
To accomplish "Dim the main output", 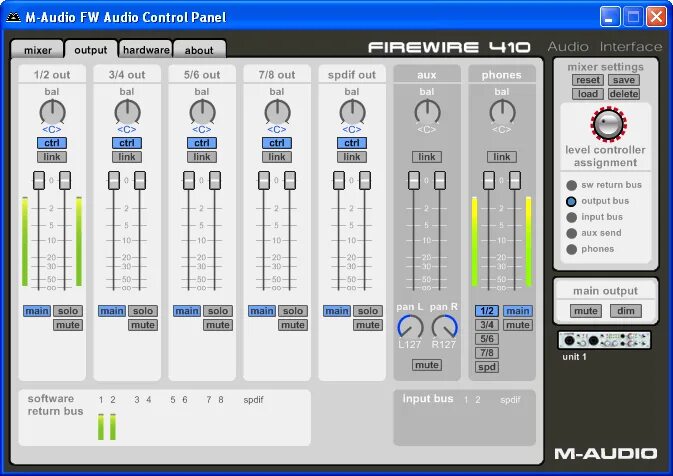I will [625, 311].
